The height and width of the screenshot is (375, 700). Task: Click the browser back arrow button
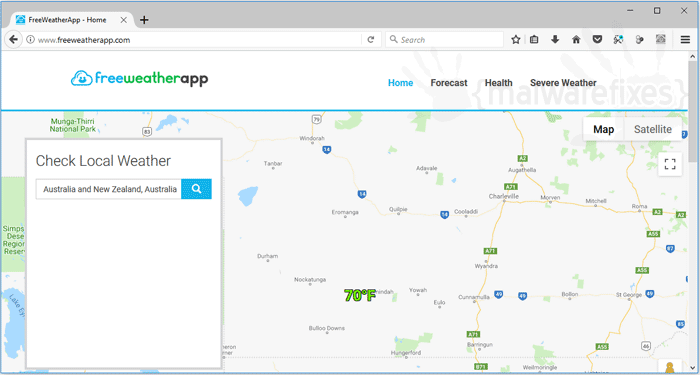(13, 40)
